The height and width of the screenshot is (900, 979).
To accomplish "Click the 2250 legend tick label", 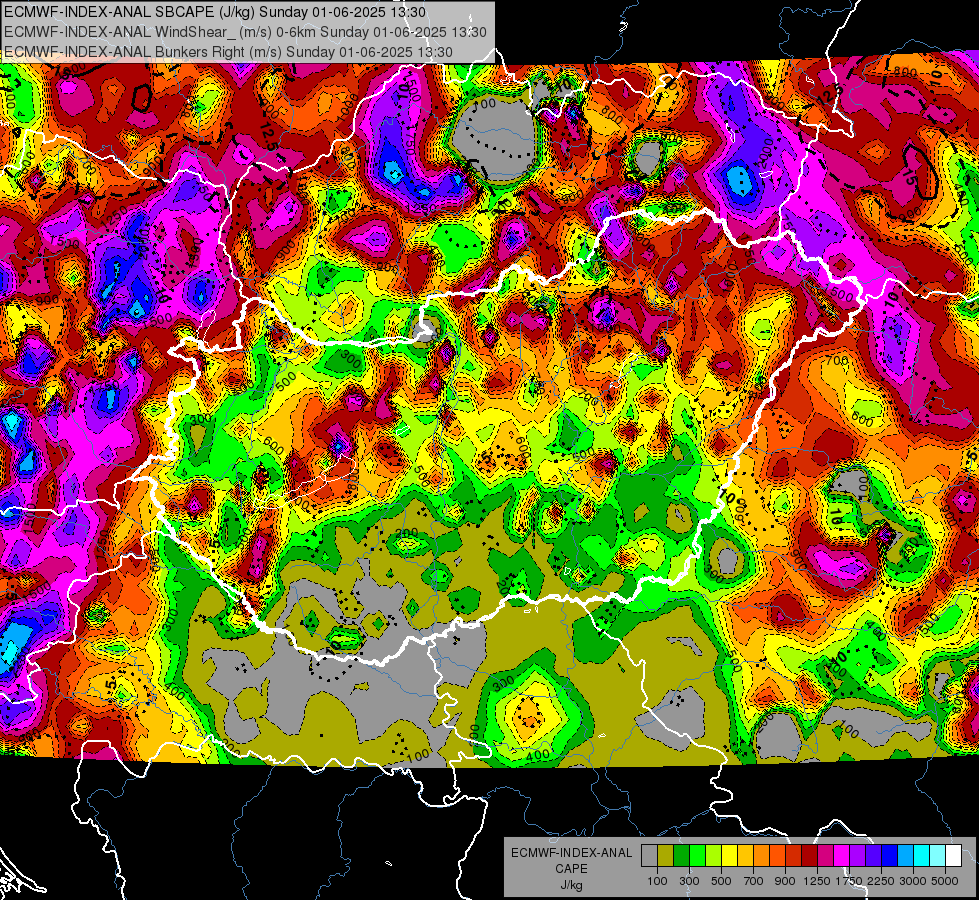I will click(x=881, y=881).
